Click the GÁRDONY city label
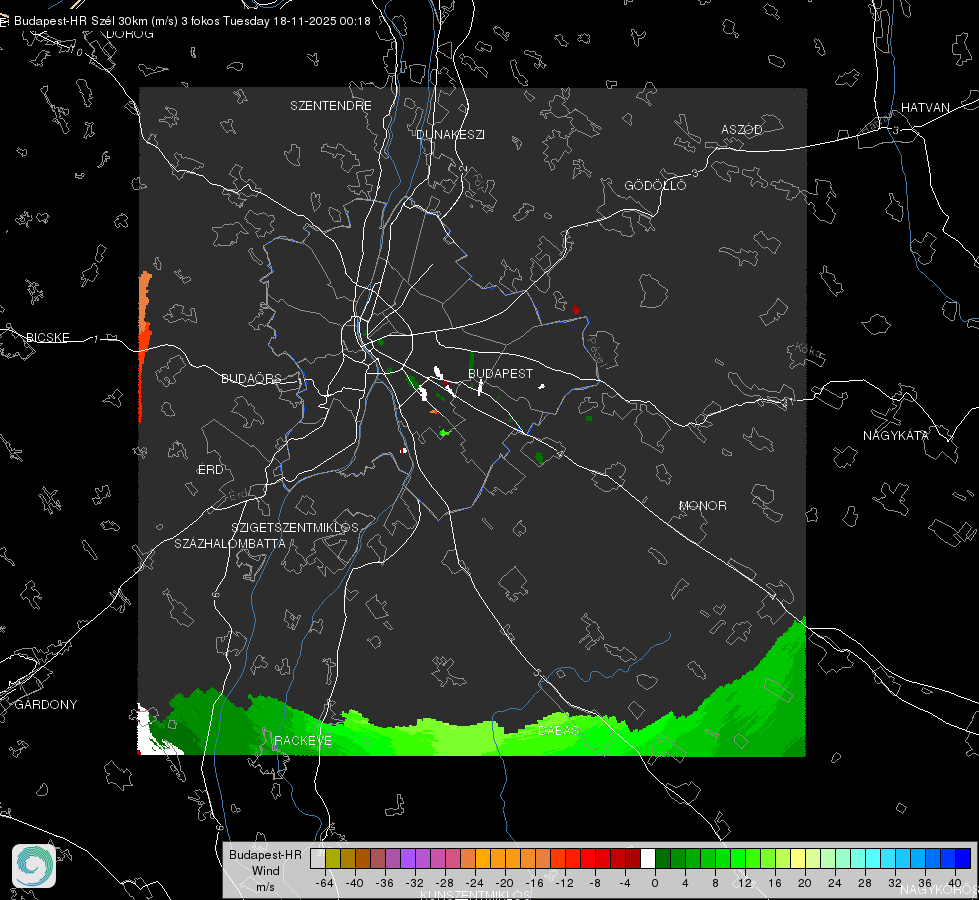 coord(46,705)
